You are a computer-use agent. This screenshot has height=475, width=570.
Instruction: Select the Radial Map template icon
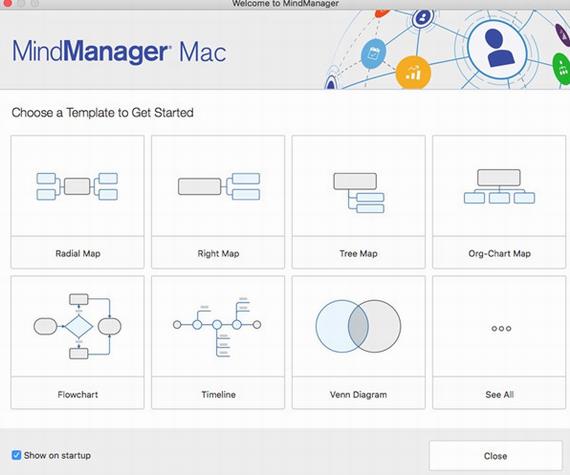pyautogui.click(x=77, y=186)
